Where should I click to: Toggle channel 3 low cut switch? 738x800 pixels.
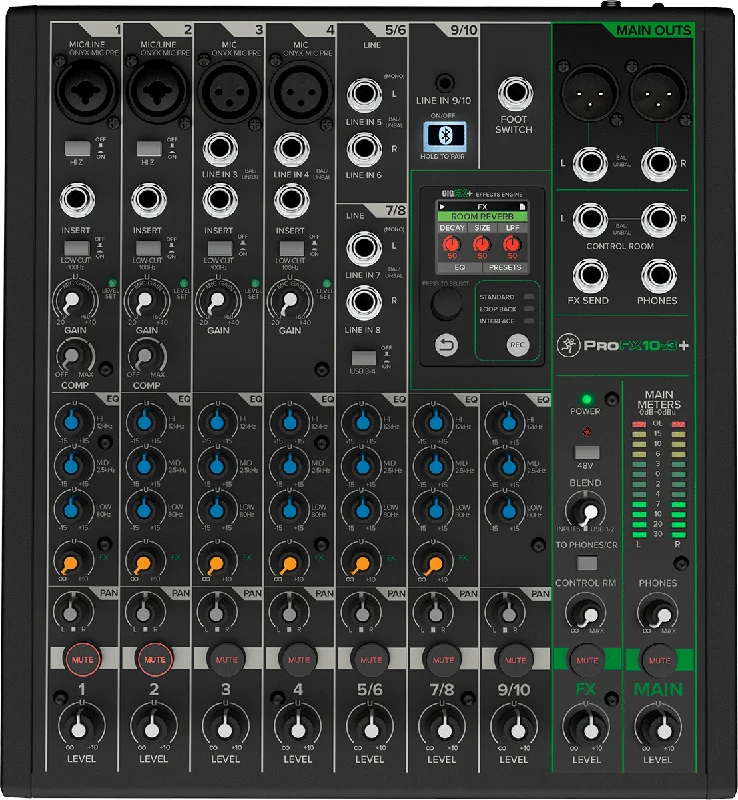click(x=220, y=248)
